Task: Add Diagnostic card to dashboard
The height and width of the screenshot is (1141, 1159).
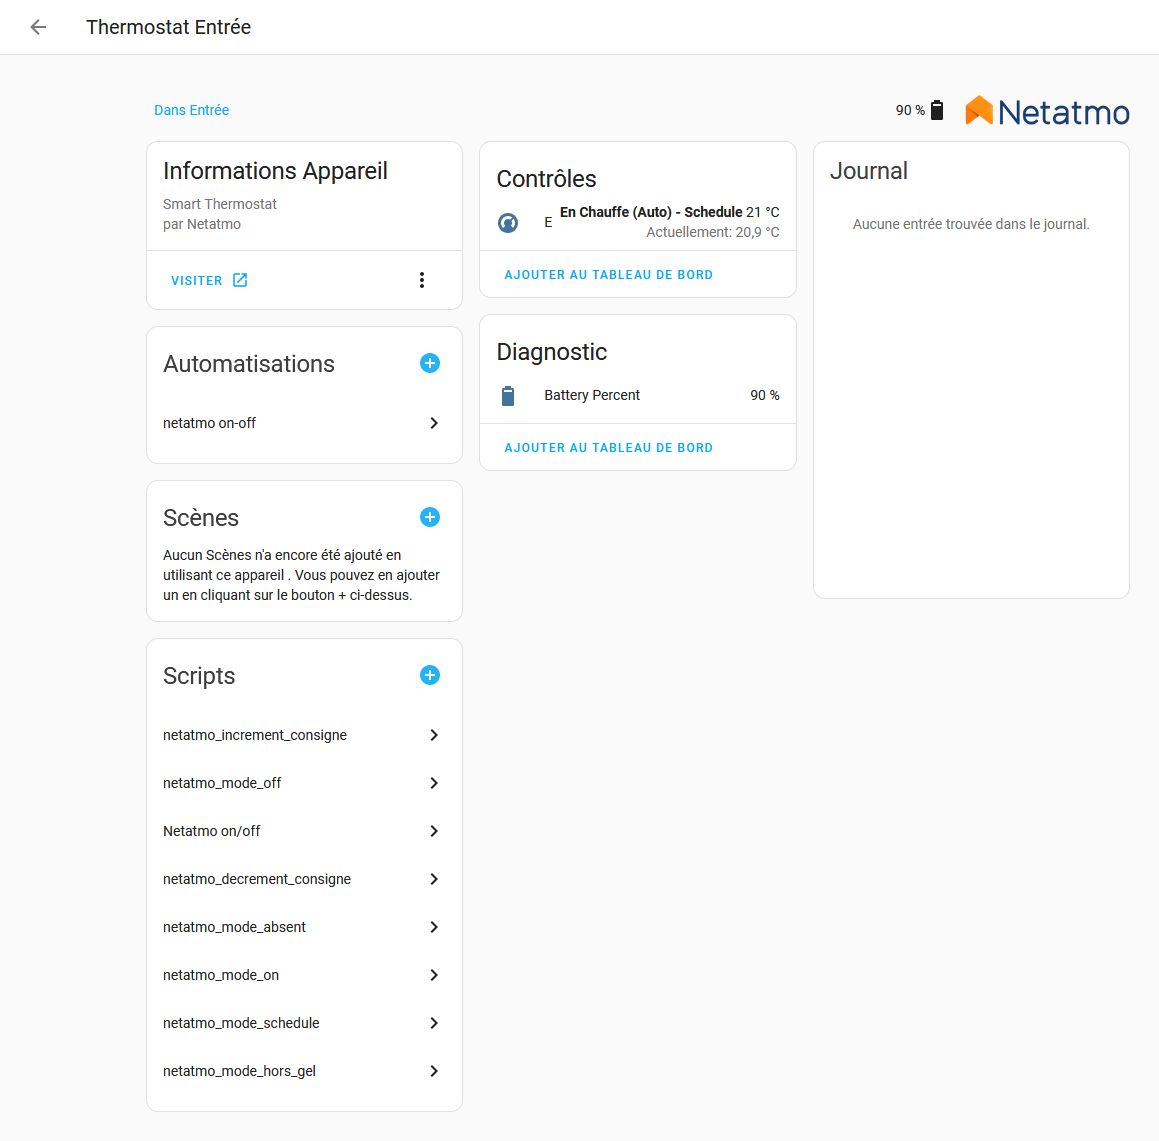Action: pos(608,448)
